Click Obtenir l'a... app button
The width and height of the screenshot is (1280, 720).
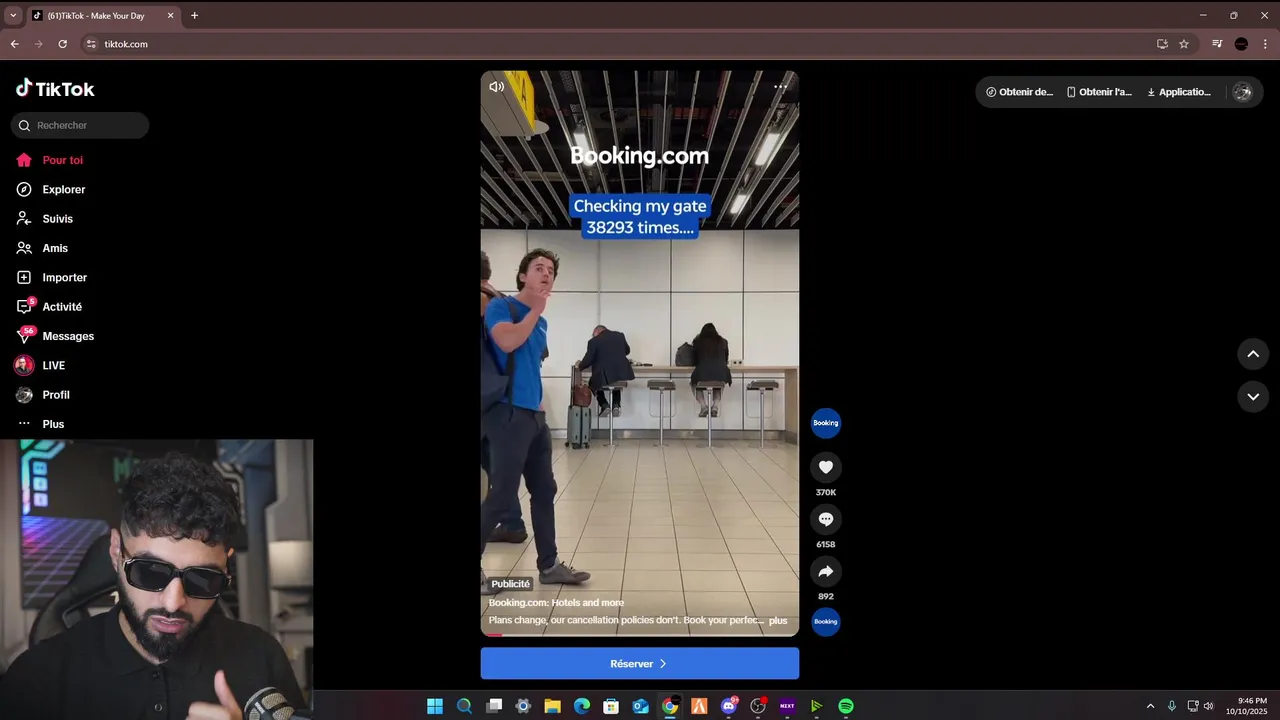pos(1099,92)
